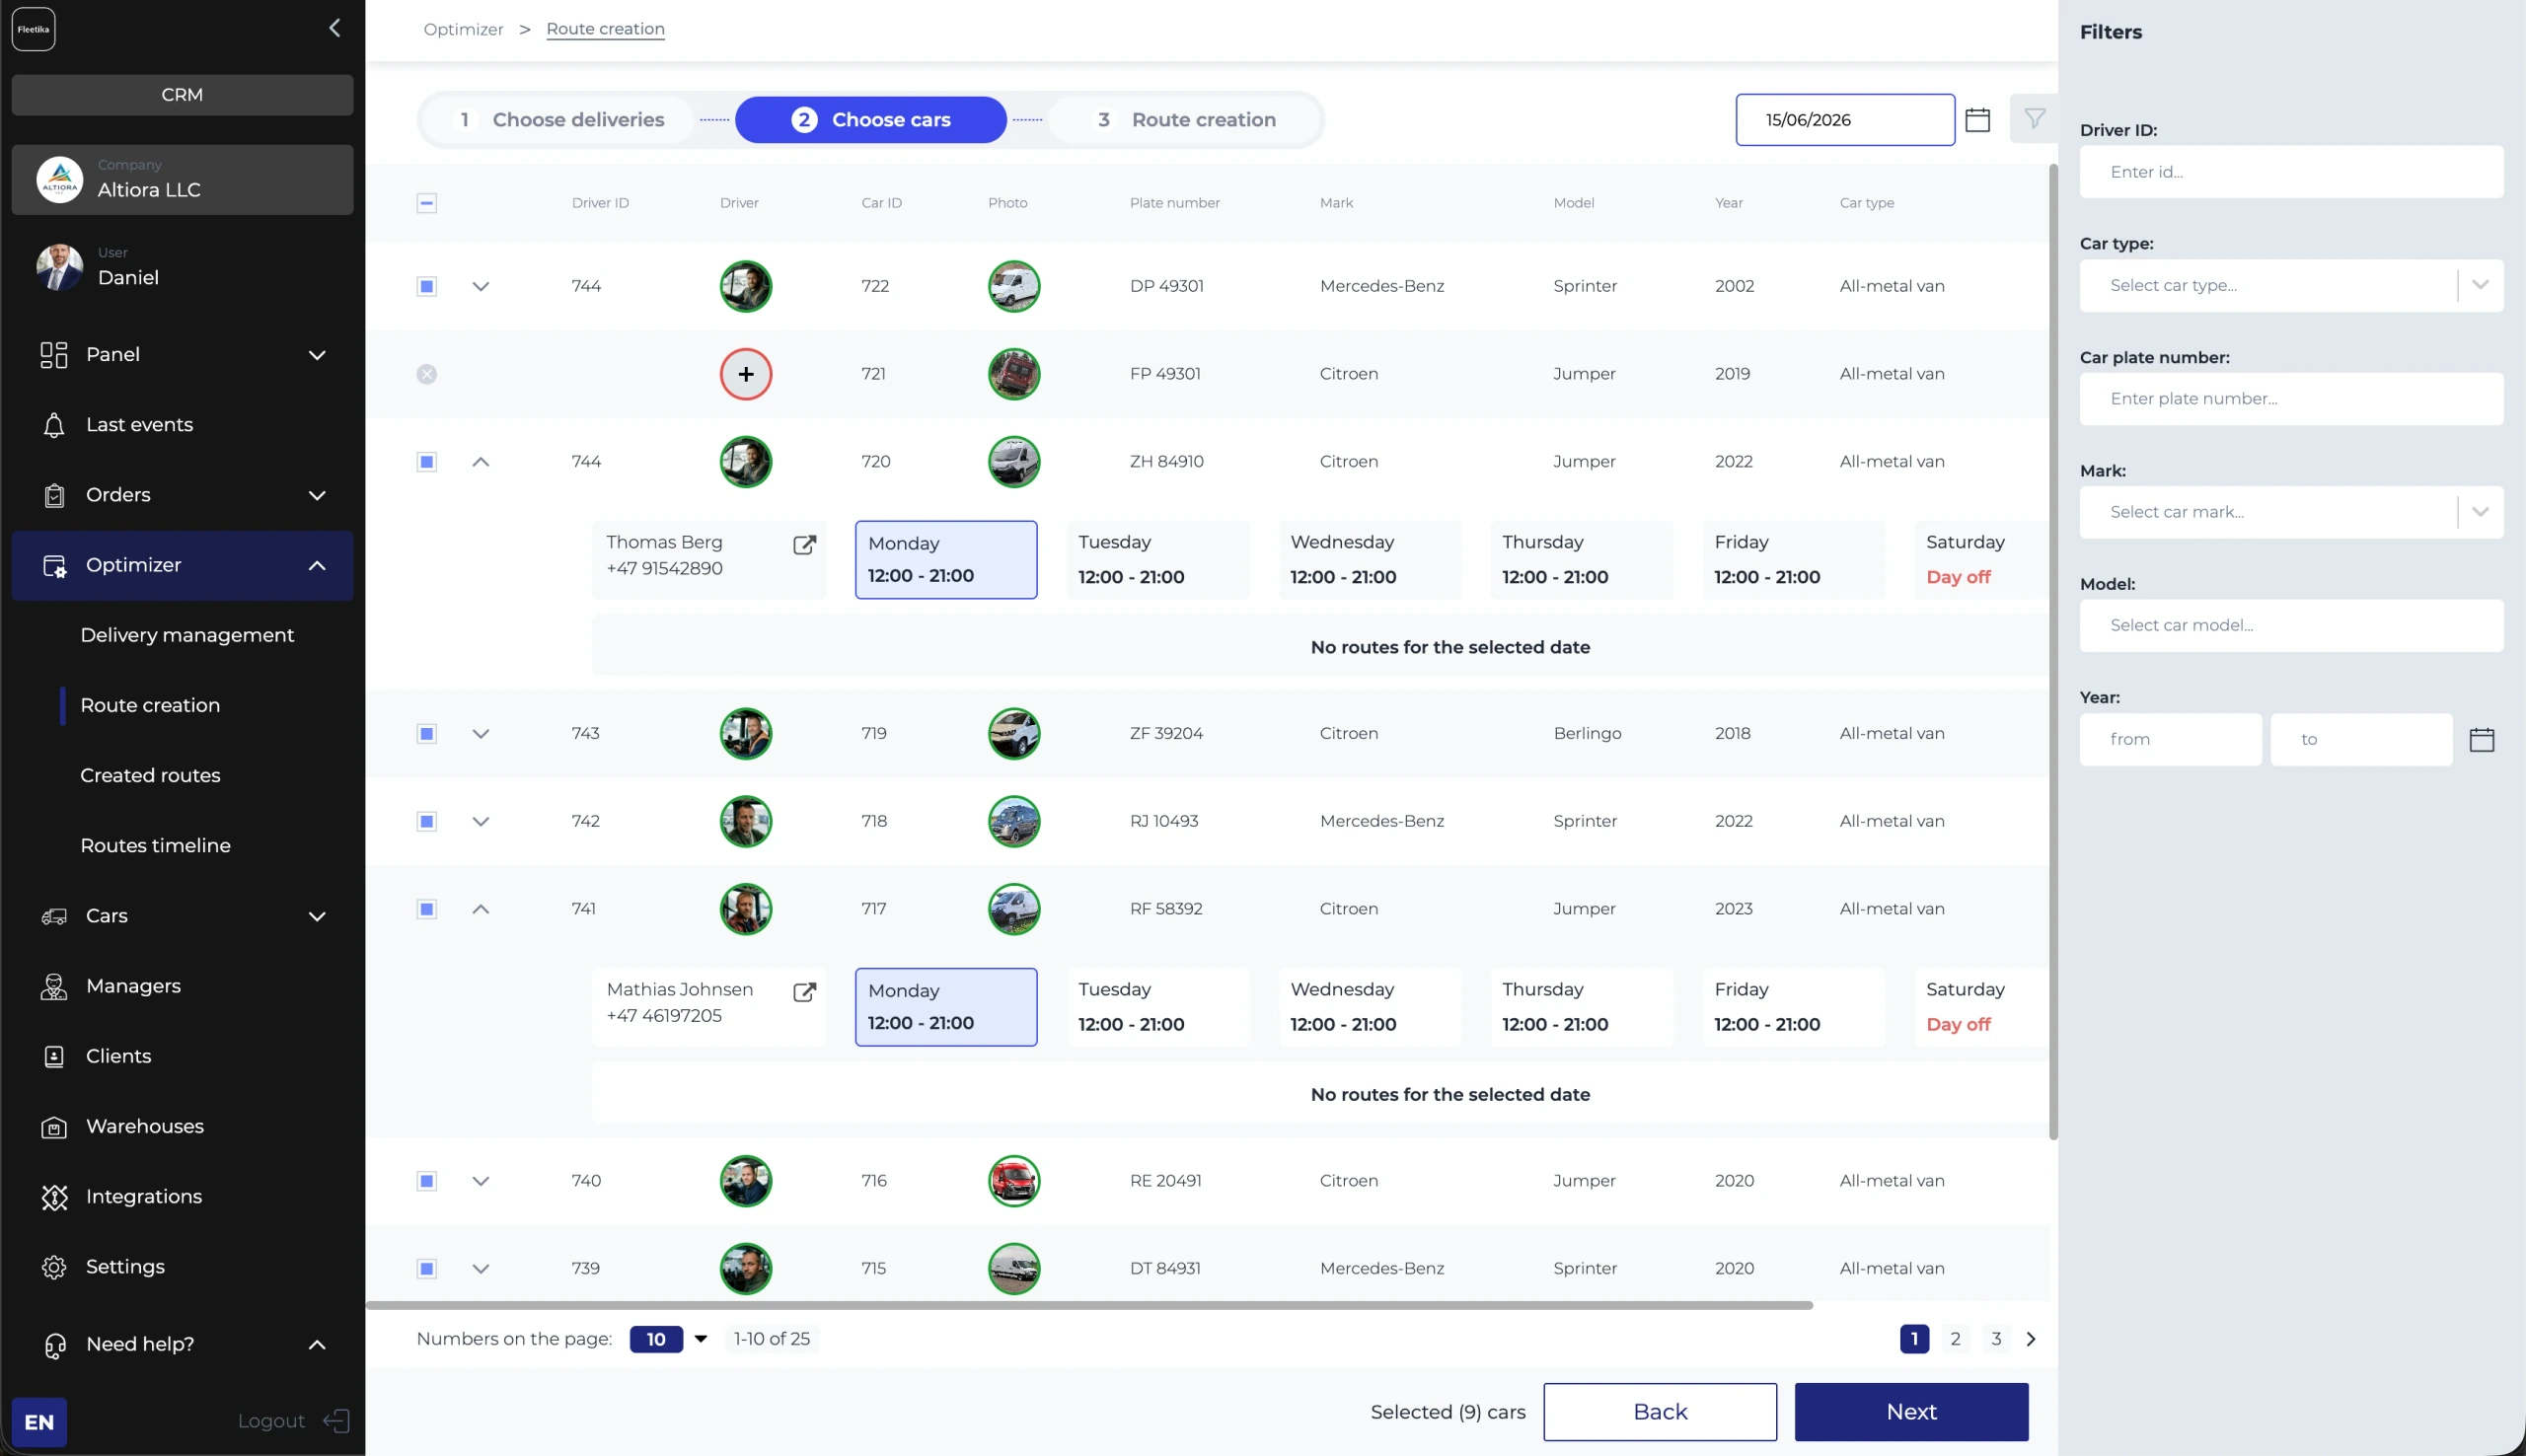The height and width of the screenshot is (1456, 2526).
Task: Click the Driver ID filter input
Action: click(x=2291, y=172)
